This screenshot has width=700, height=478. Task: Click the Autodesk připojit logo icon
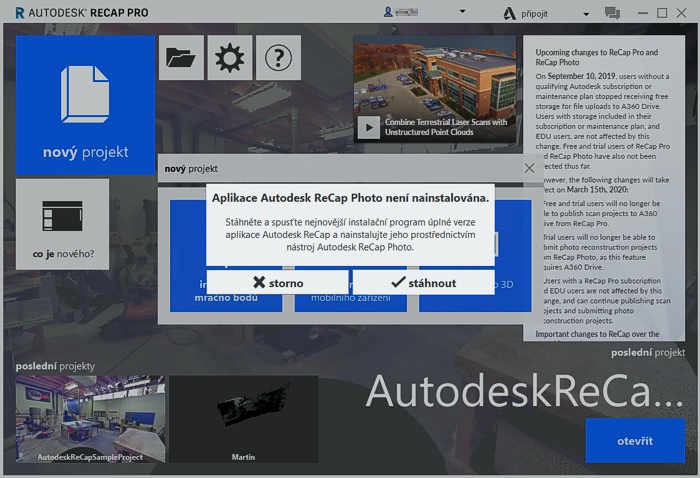point(509,14)
